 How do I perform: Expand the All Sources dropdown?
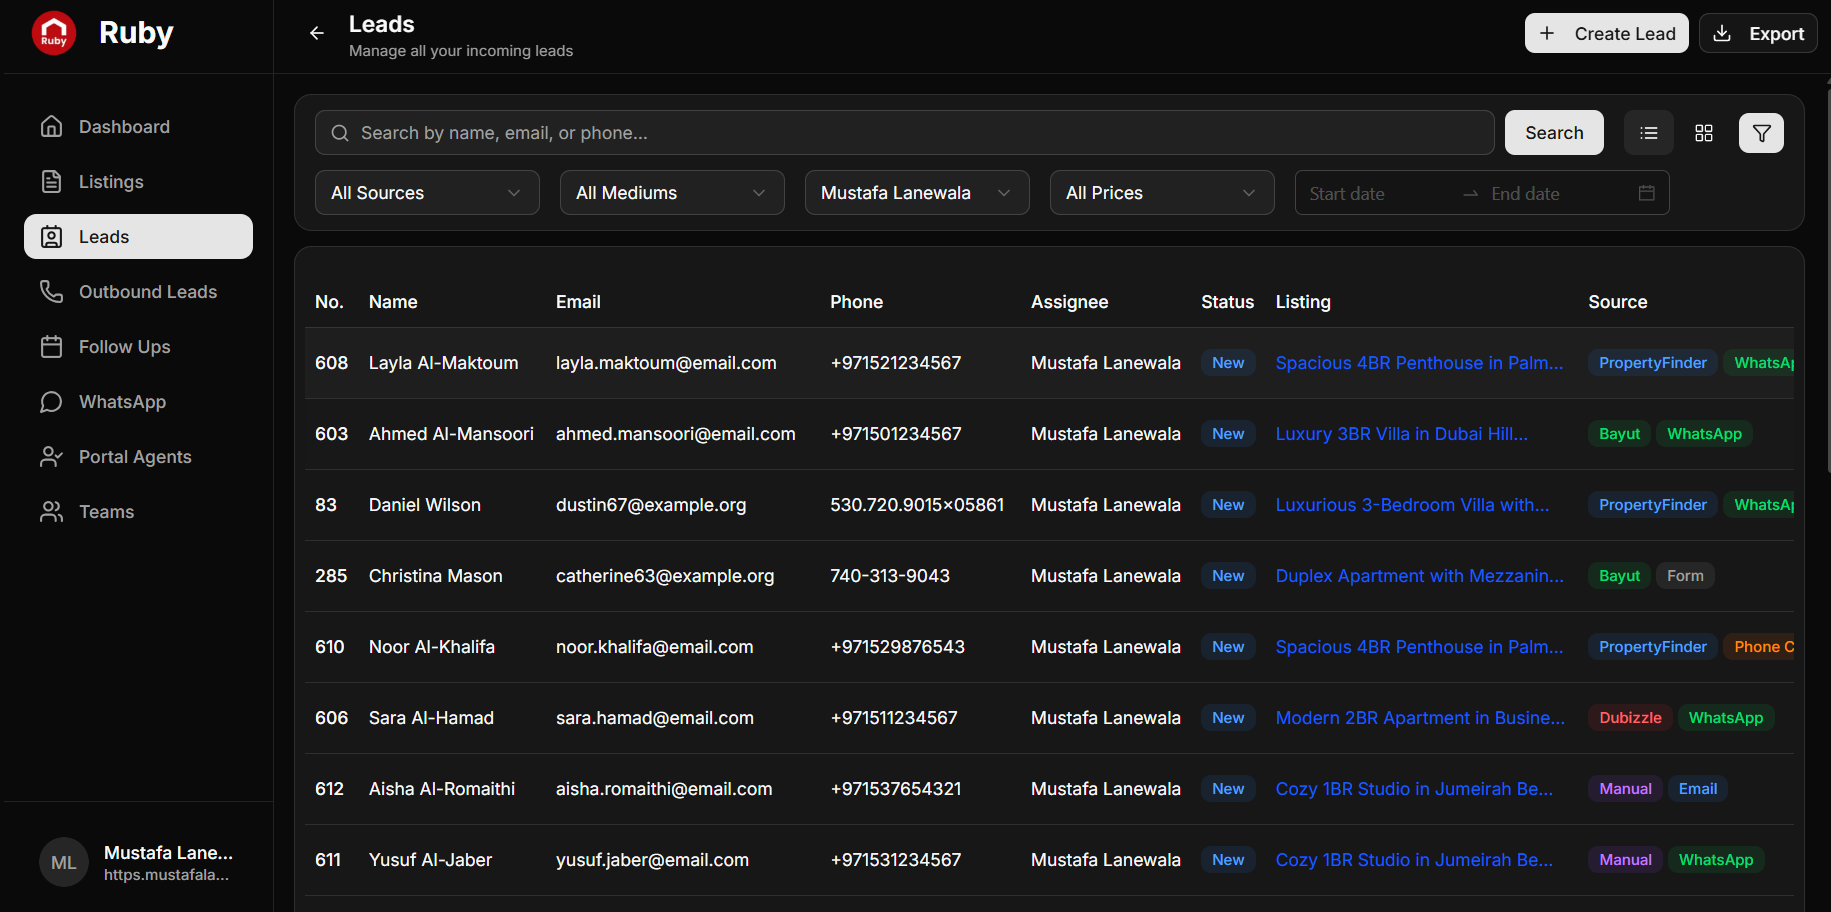coord(427,193)
